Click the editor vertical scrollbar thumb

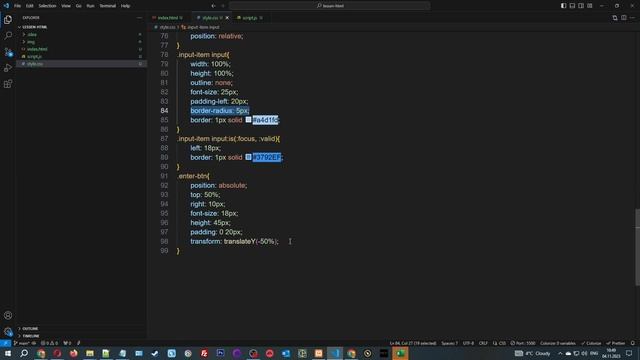click(637, 248)
